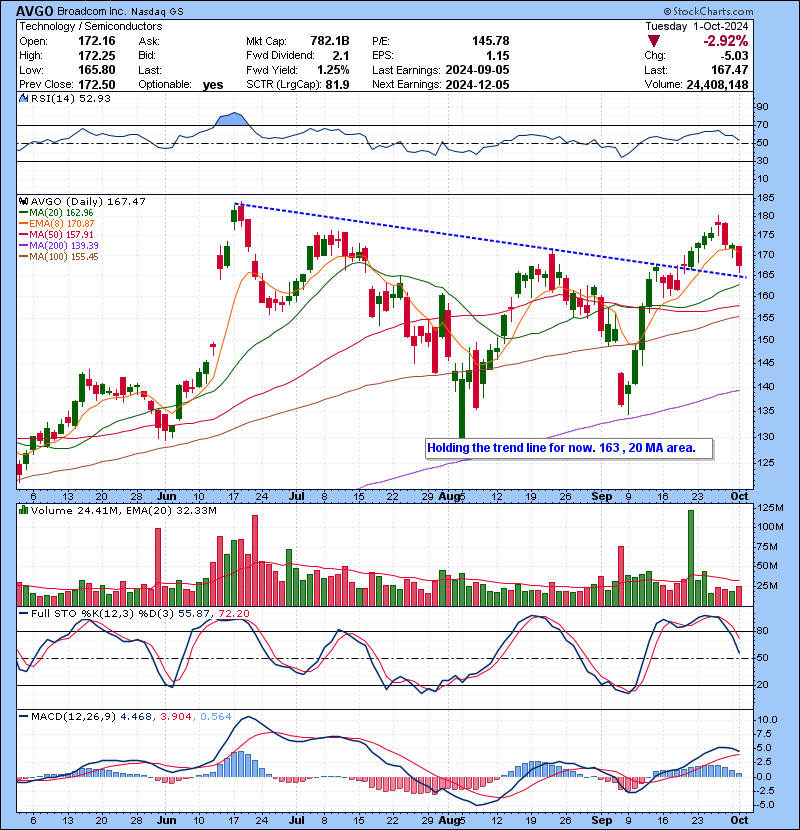Select the High value 172.25
The image size is (800, 830).
97,56
